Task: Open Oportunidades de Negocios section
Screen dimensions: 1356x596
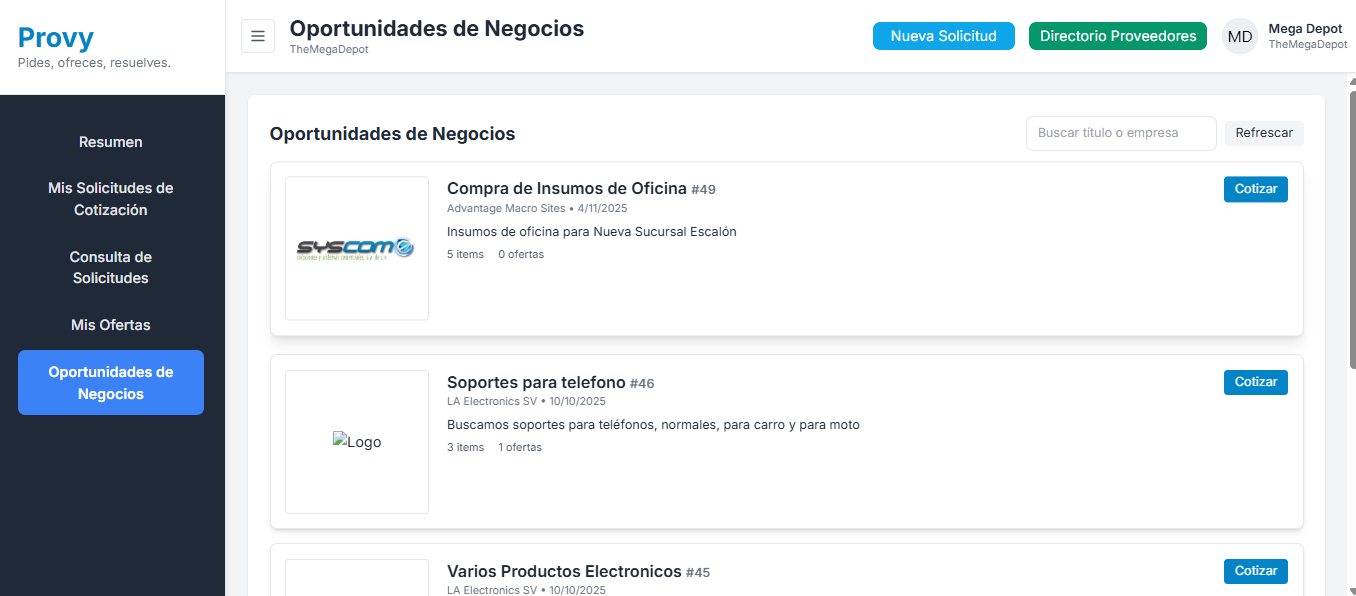Action: tap(110, 382)
